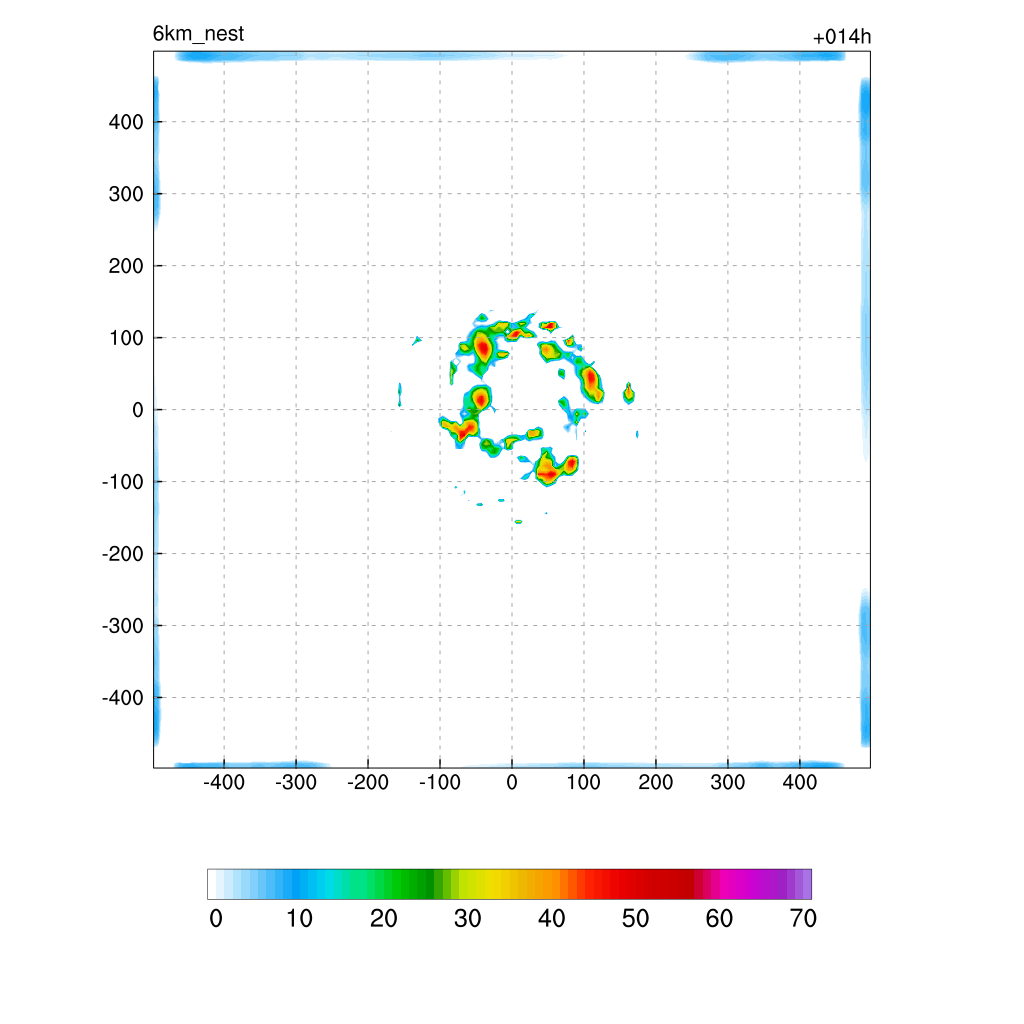
Task: Click the colorbar label "50"
Action: tap(635, 919)
